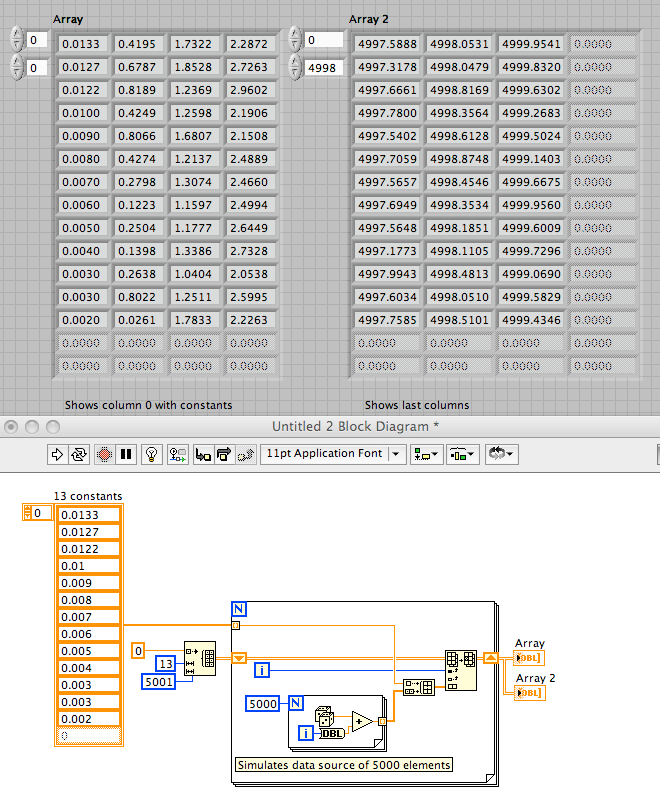Click the 5000 loop count constant
Image resolution: width=660 pixels, height=796 pixels.
tap(262, 704)
